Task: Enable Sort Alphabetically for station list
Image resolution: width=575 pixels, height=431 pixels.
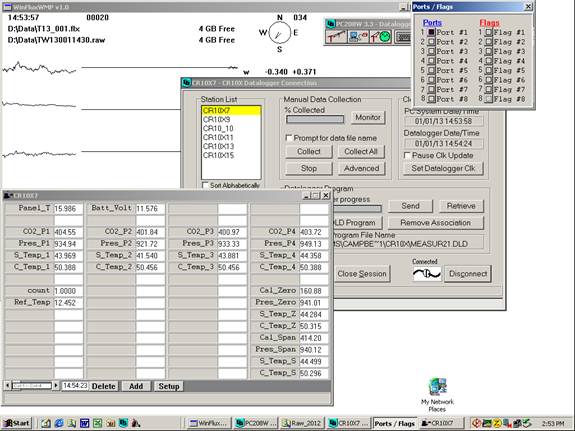Action: tap(205, 185)
